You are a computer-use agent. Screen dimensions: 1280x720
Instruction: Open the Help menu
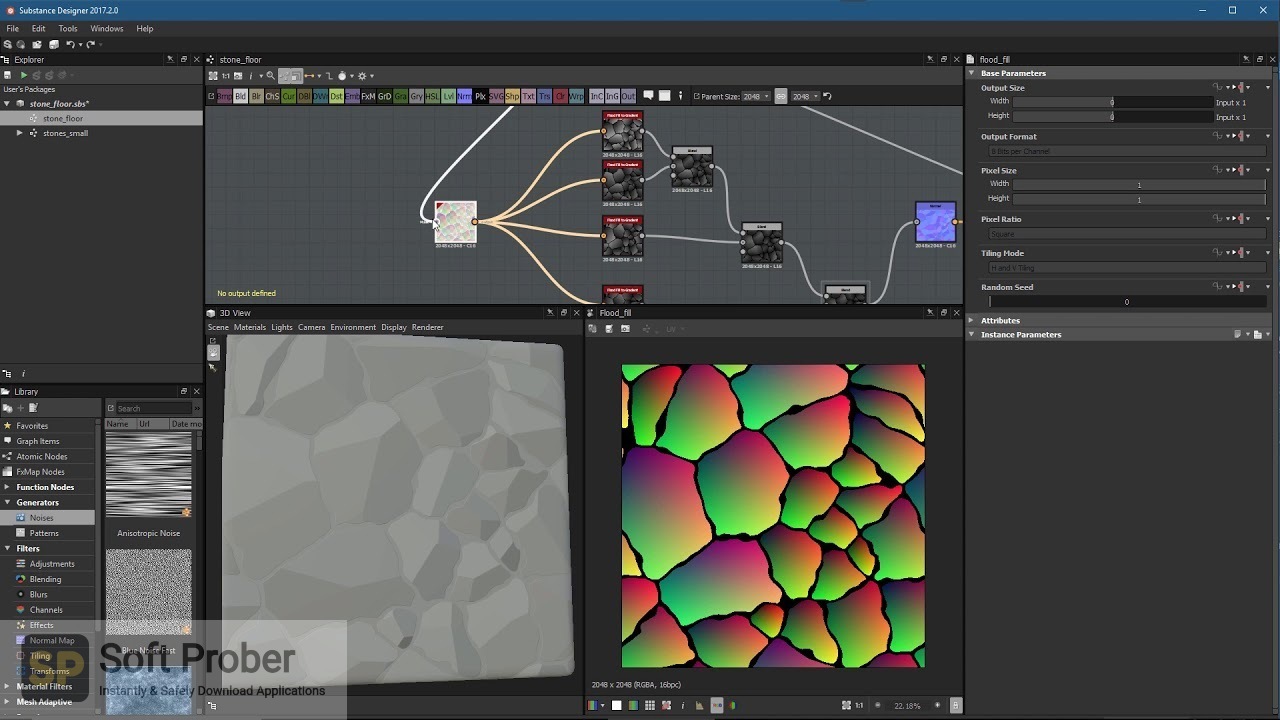(145, 28)
